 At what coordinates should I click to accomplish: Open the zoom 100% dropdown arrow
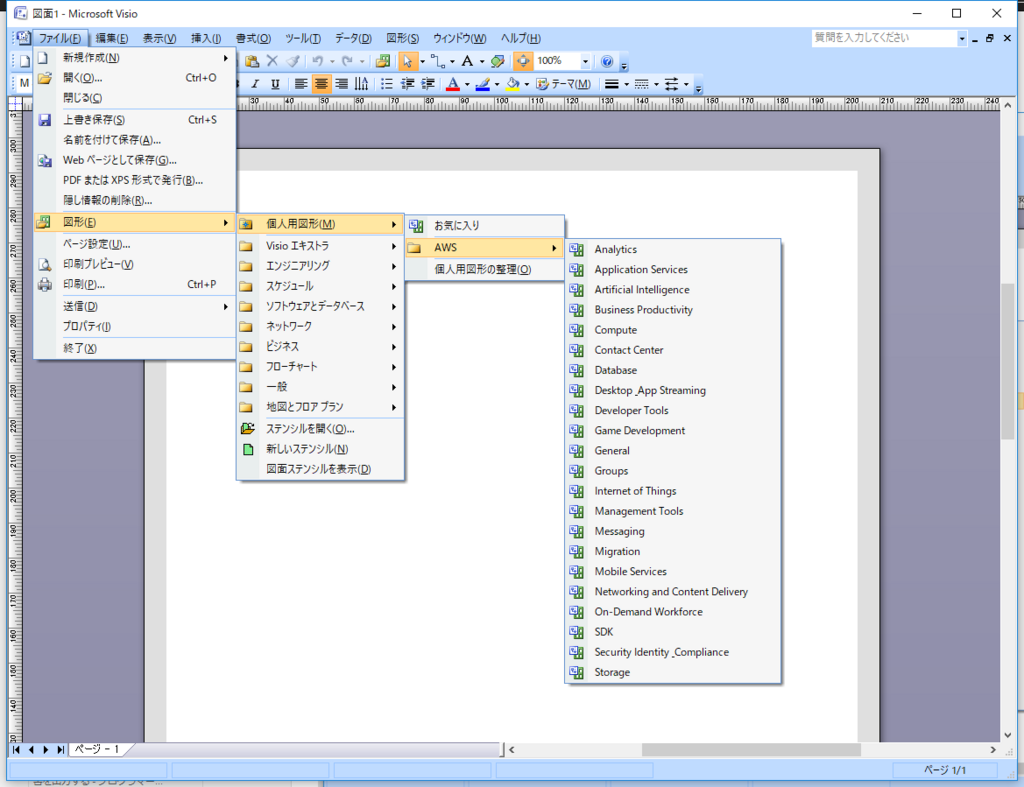coord(585,61)
